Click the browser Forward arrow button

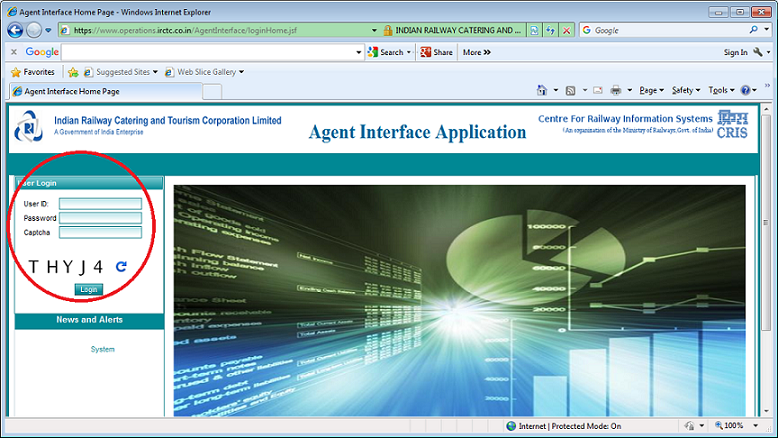(34, 30)
